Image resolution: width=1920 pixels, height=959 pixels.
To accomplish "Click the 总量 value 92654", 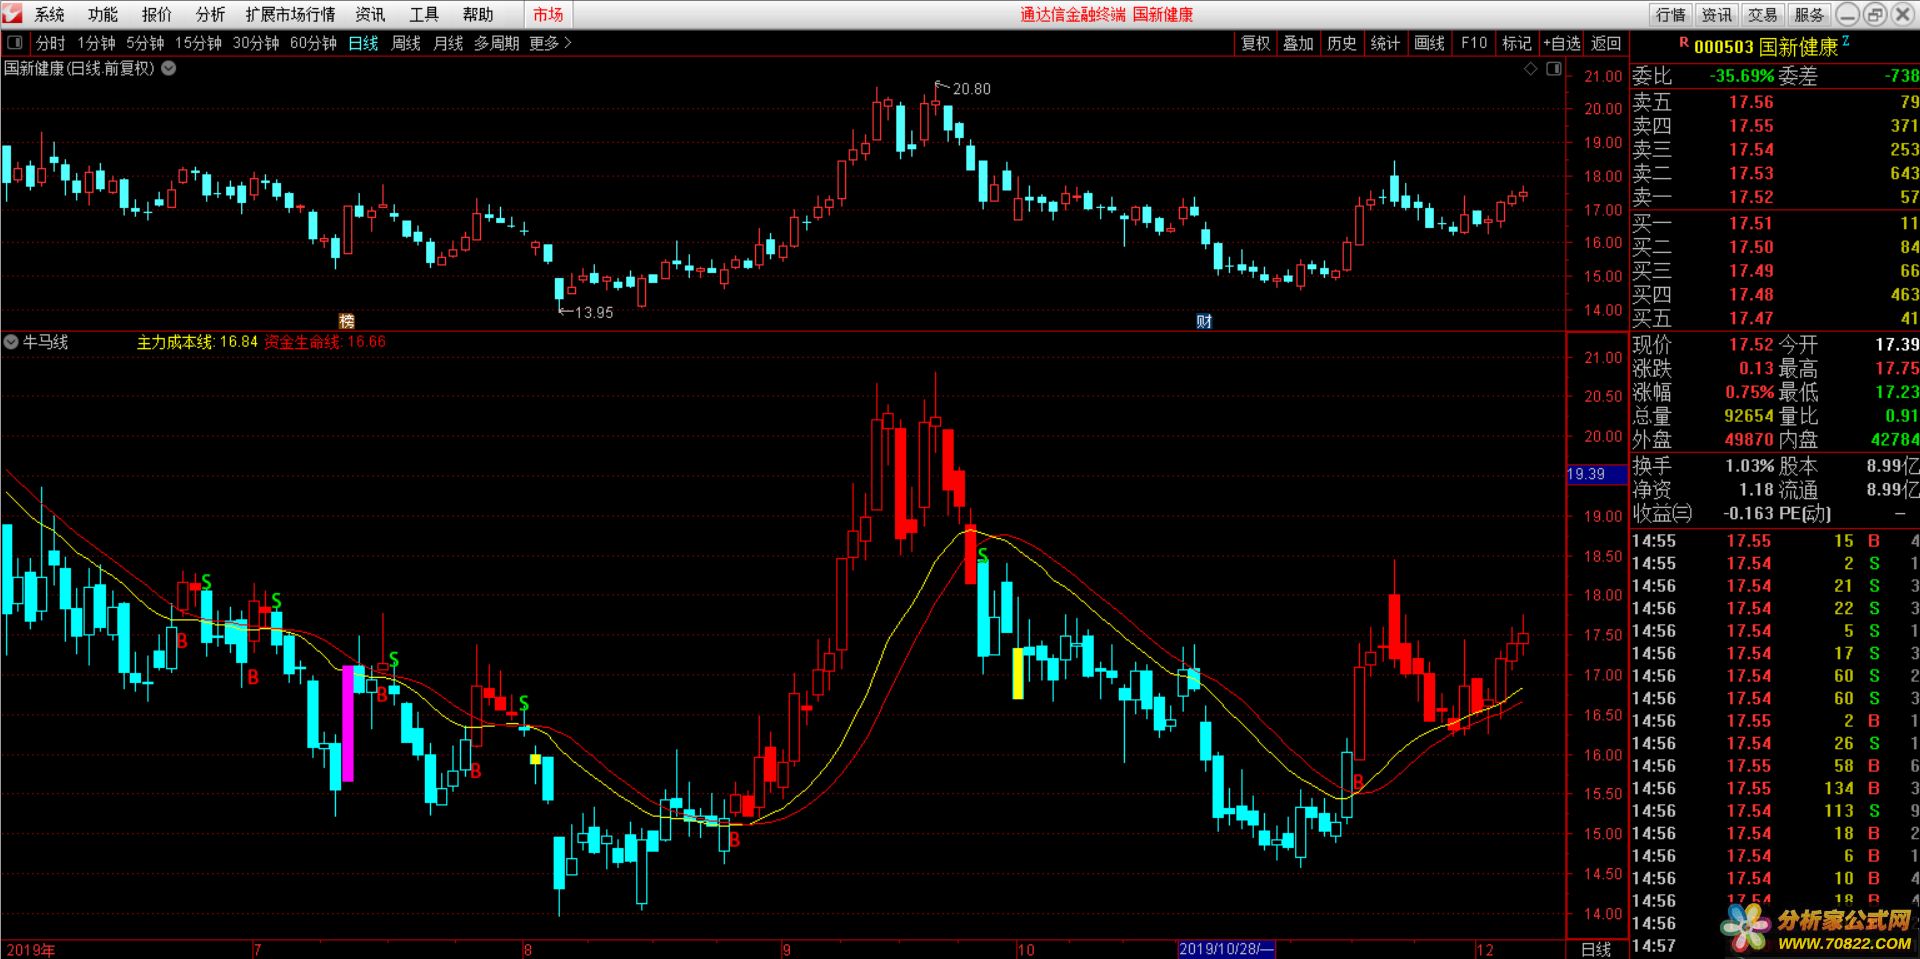I will (1748, 416).
